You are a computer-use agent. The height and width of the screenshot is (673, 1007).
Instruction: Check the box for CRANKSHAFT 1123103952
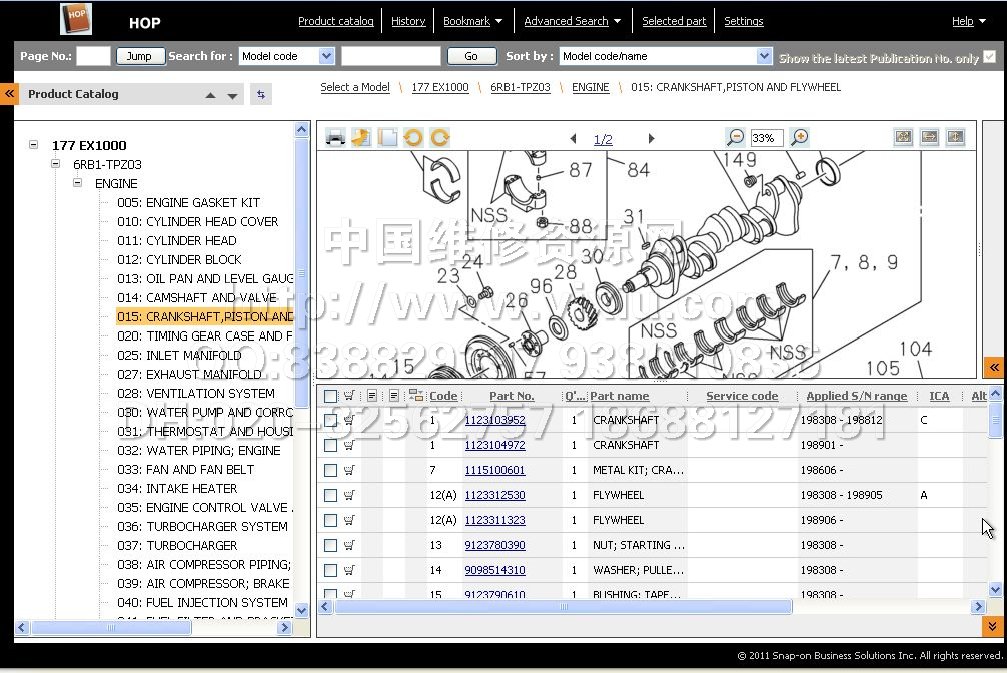330,421
